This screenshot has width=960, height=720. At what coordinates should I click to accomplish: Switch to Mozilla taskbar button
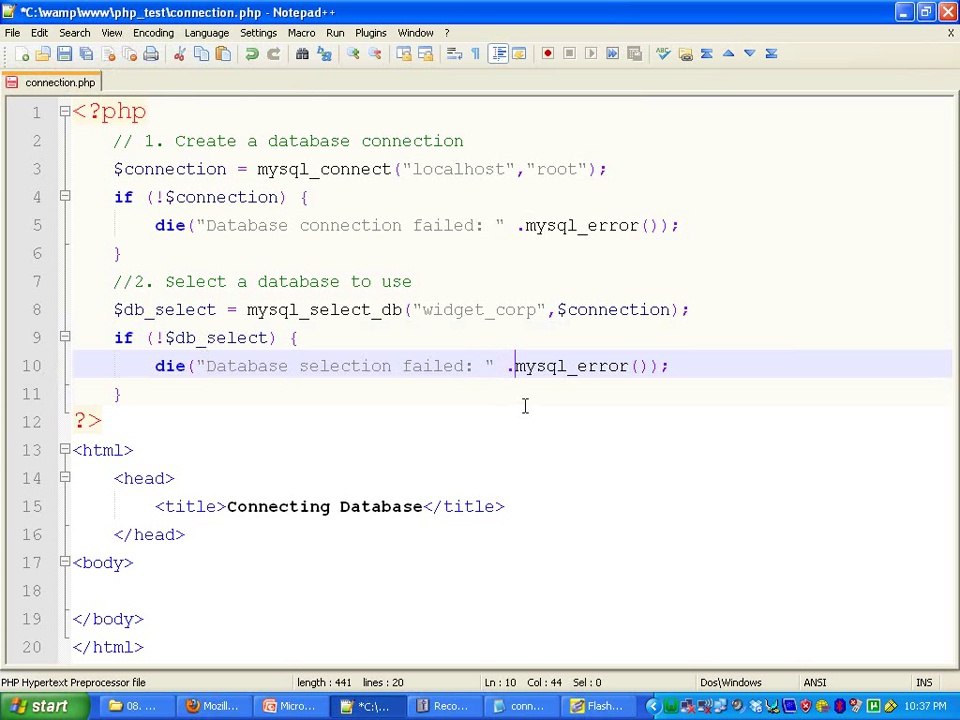pyautogui.click(x=213, y=707)
